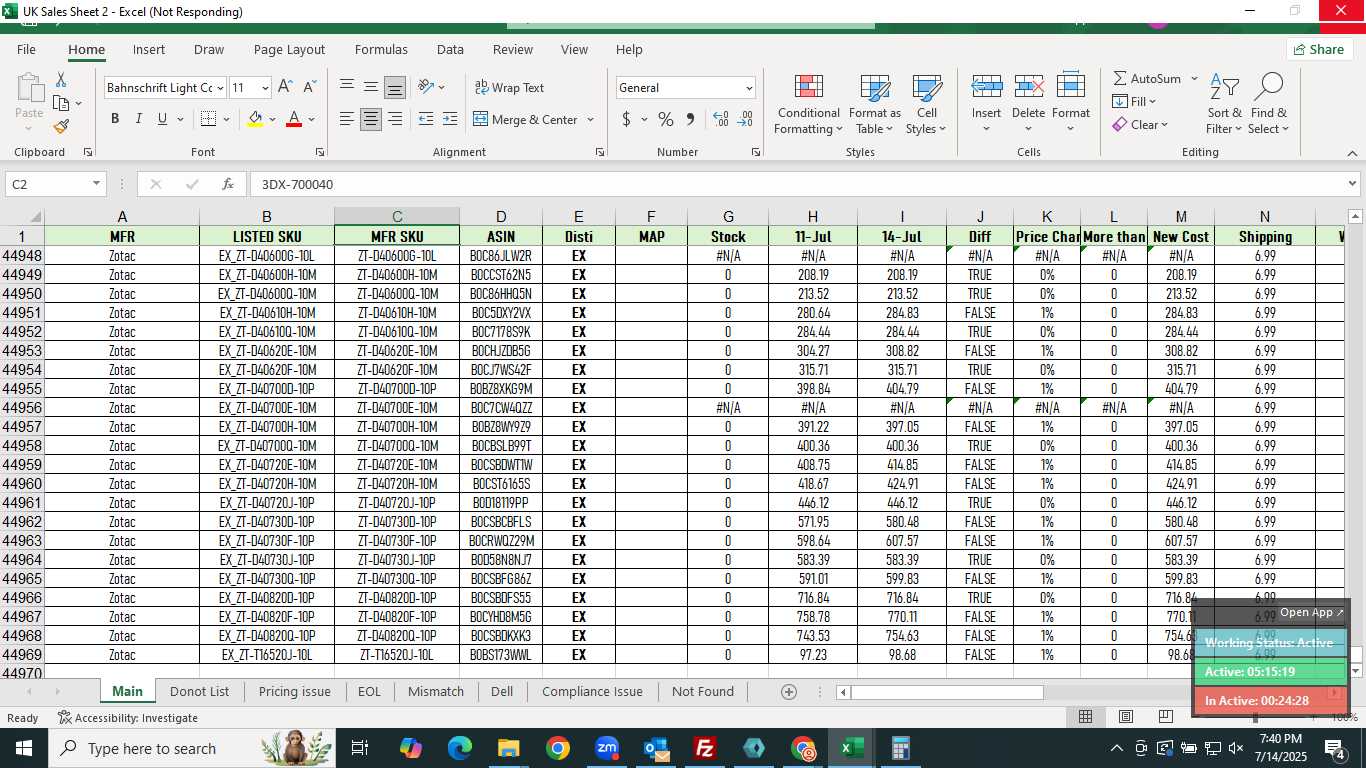Click the formula bar containing 3DX-700040
This screenshot has height=768, width=1366.
pos(798,184)
